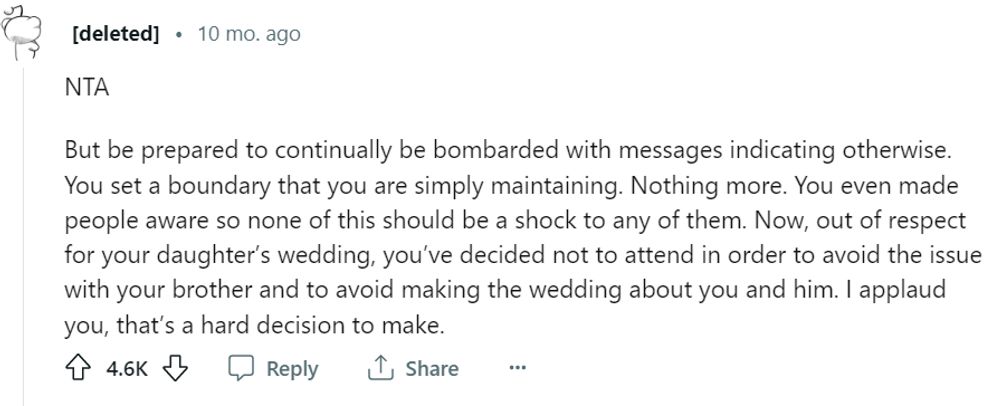
Task: Click the [deleted] username
Action: click(x=116, y=35)
